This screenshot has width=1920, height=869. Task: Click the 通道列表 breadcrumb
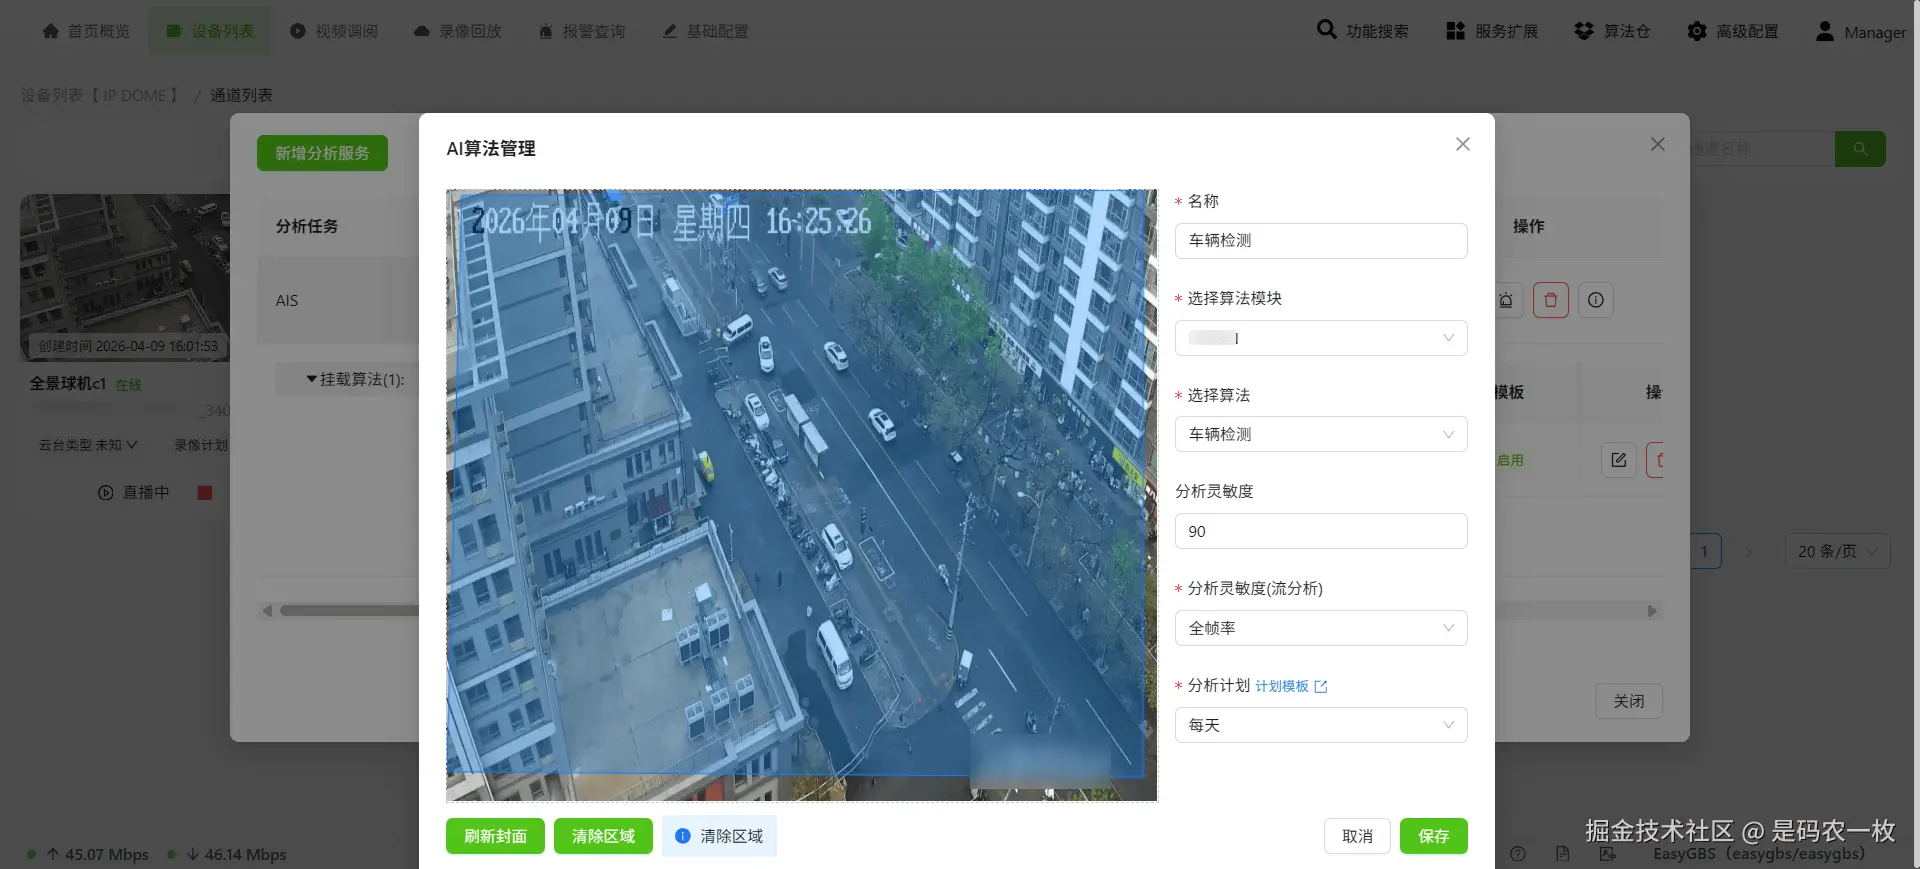[241, 95]
